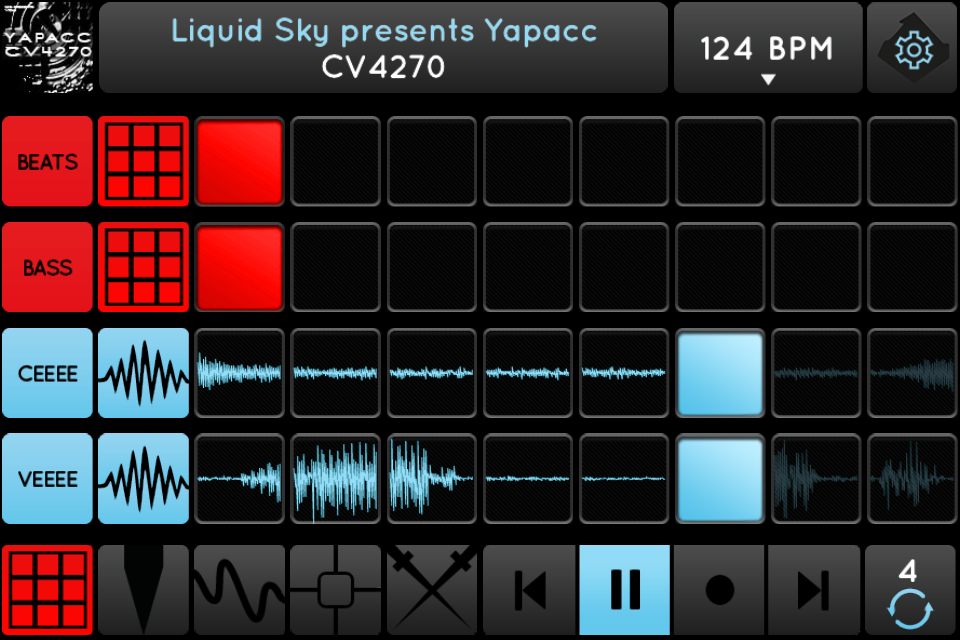
Task: Toggle the highlighted blue clip in CEEEE row
Action: click(720, 373)
